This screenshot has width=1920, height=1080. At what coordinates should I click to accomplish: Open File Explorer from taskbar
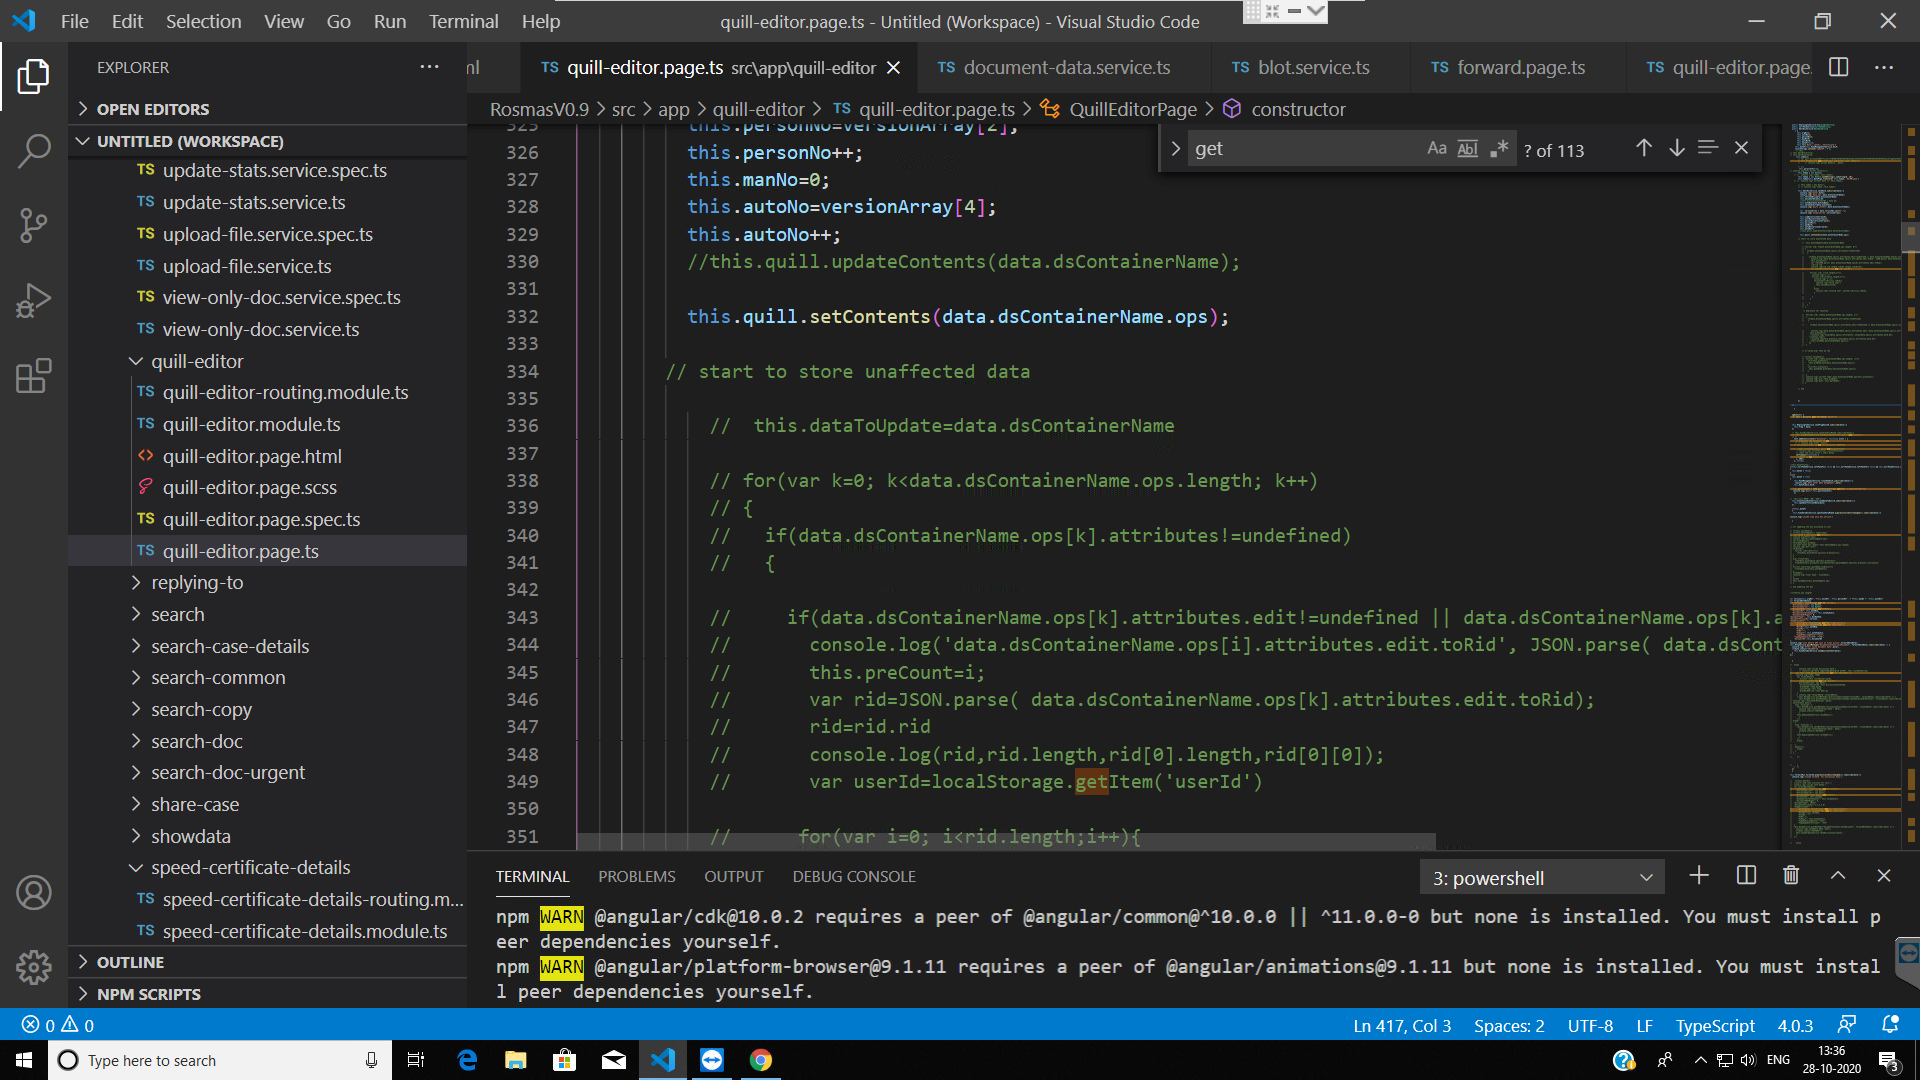point(515,1060)
